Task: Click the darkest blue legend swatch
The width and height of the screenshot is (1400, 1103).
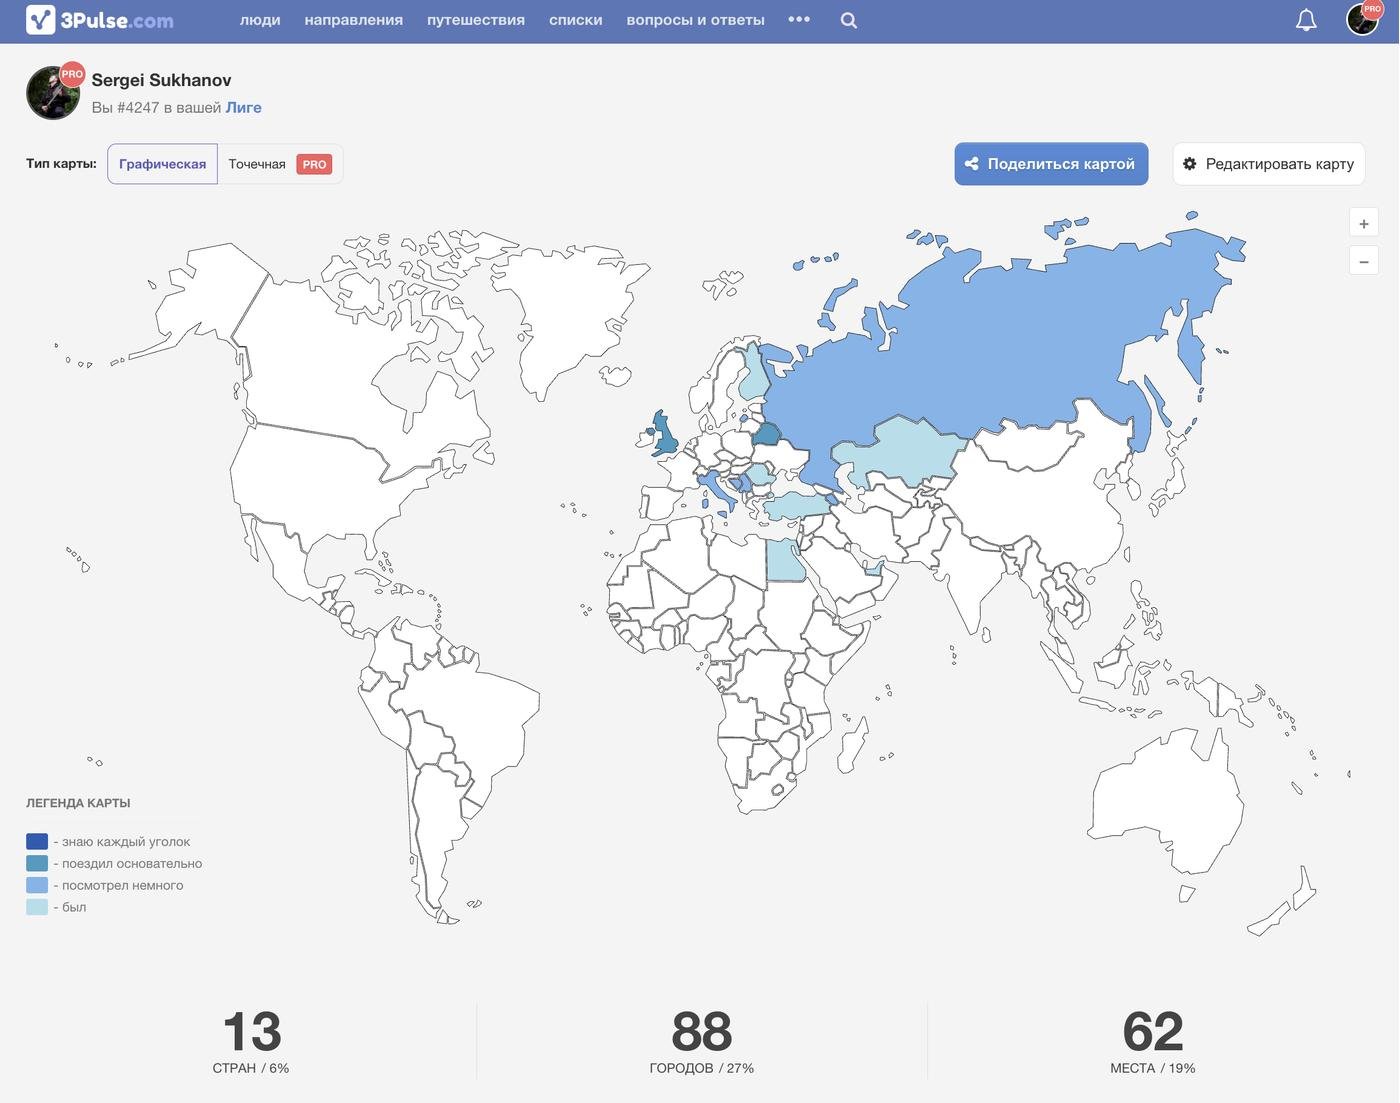Action: point(37,842)
